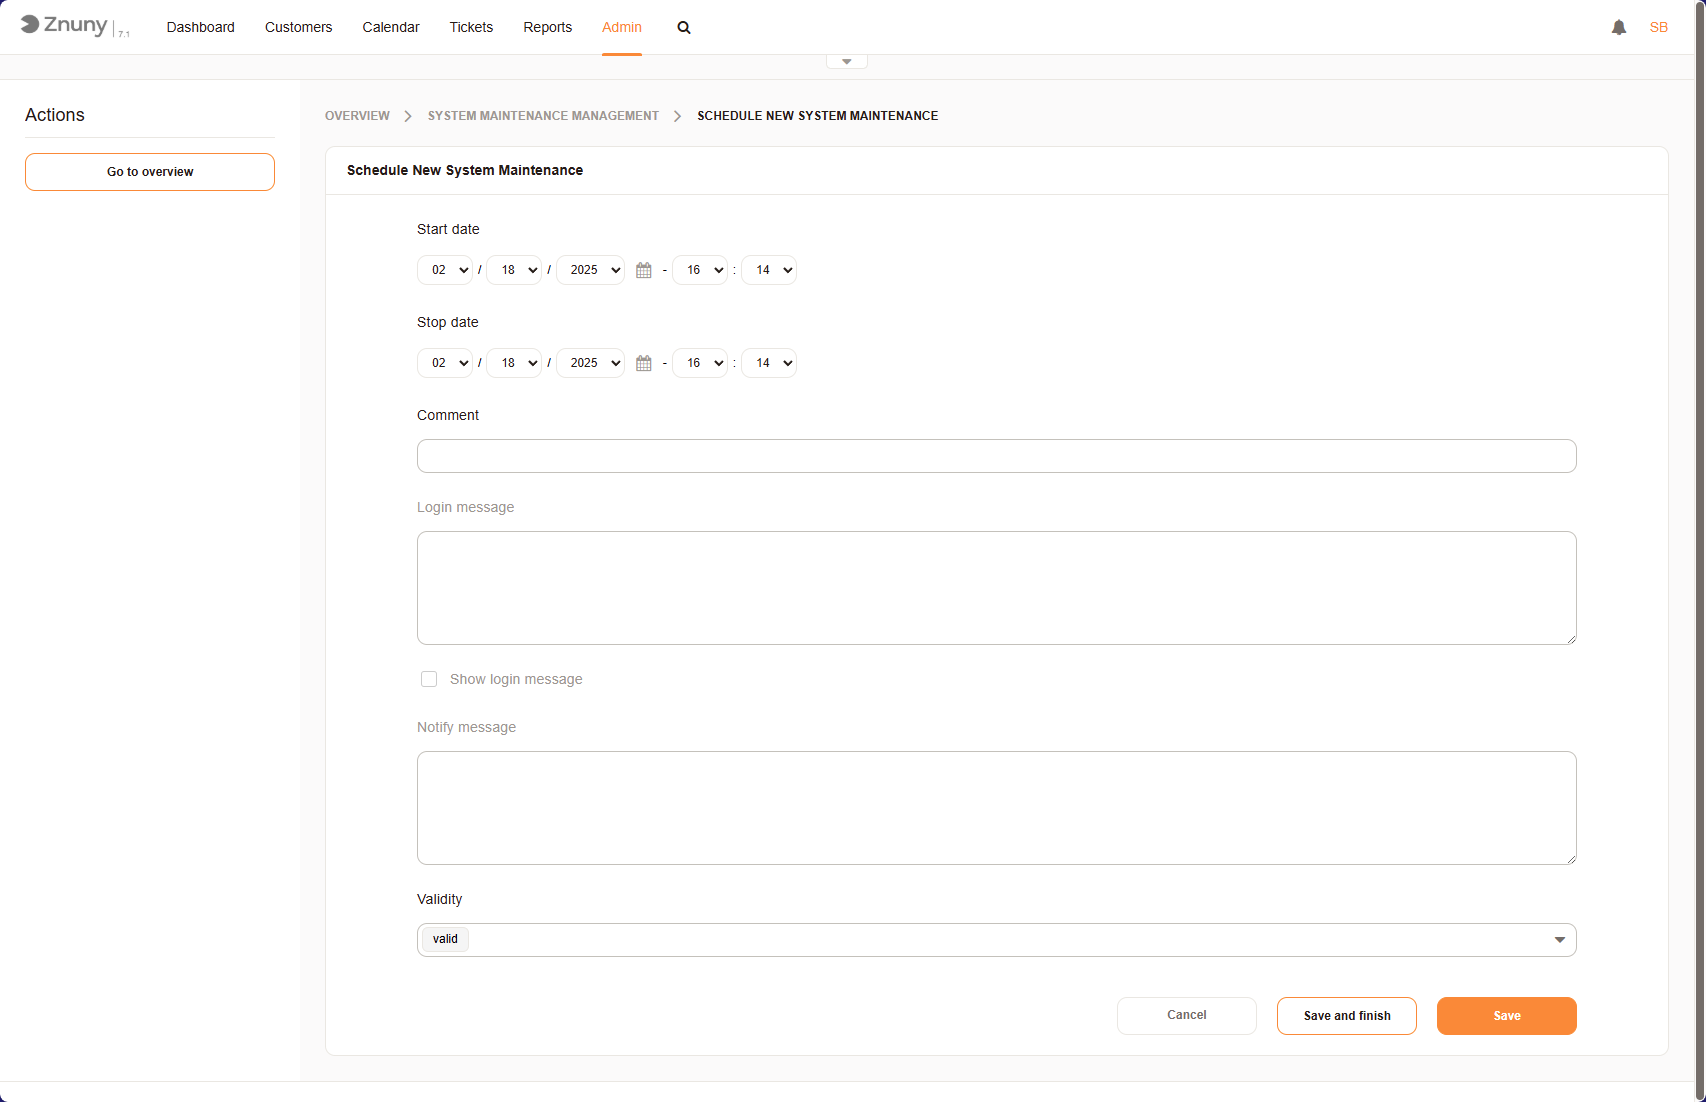Open the Start date month dropdown
1706x1102 pixels.
[x=445, y=270]
